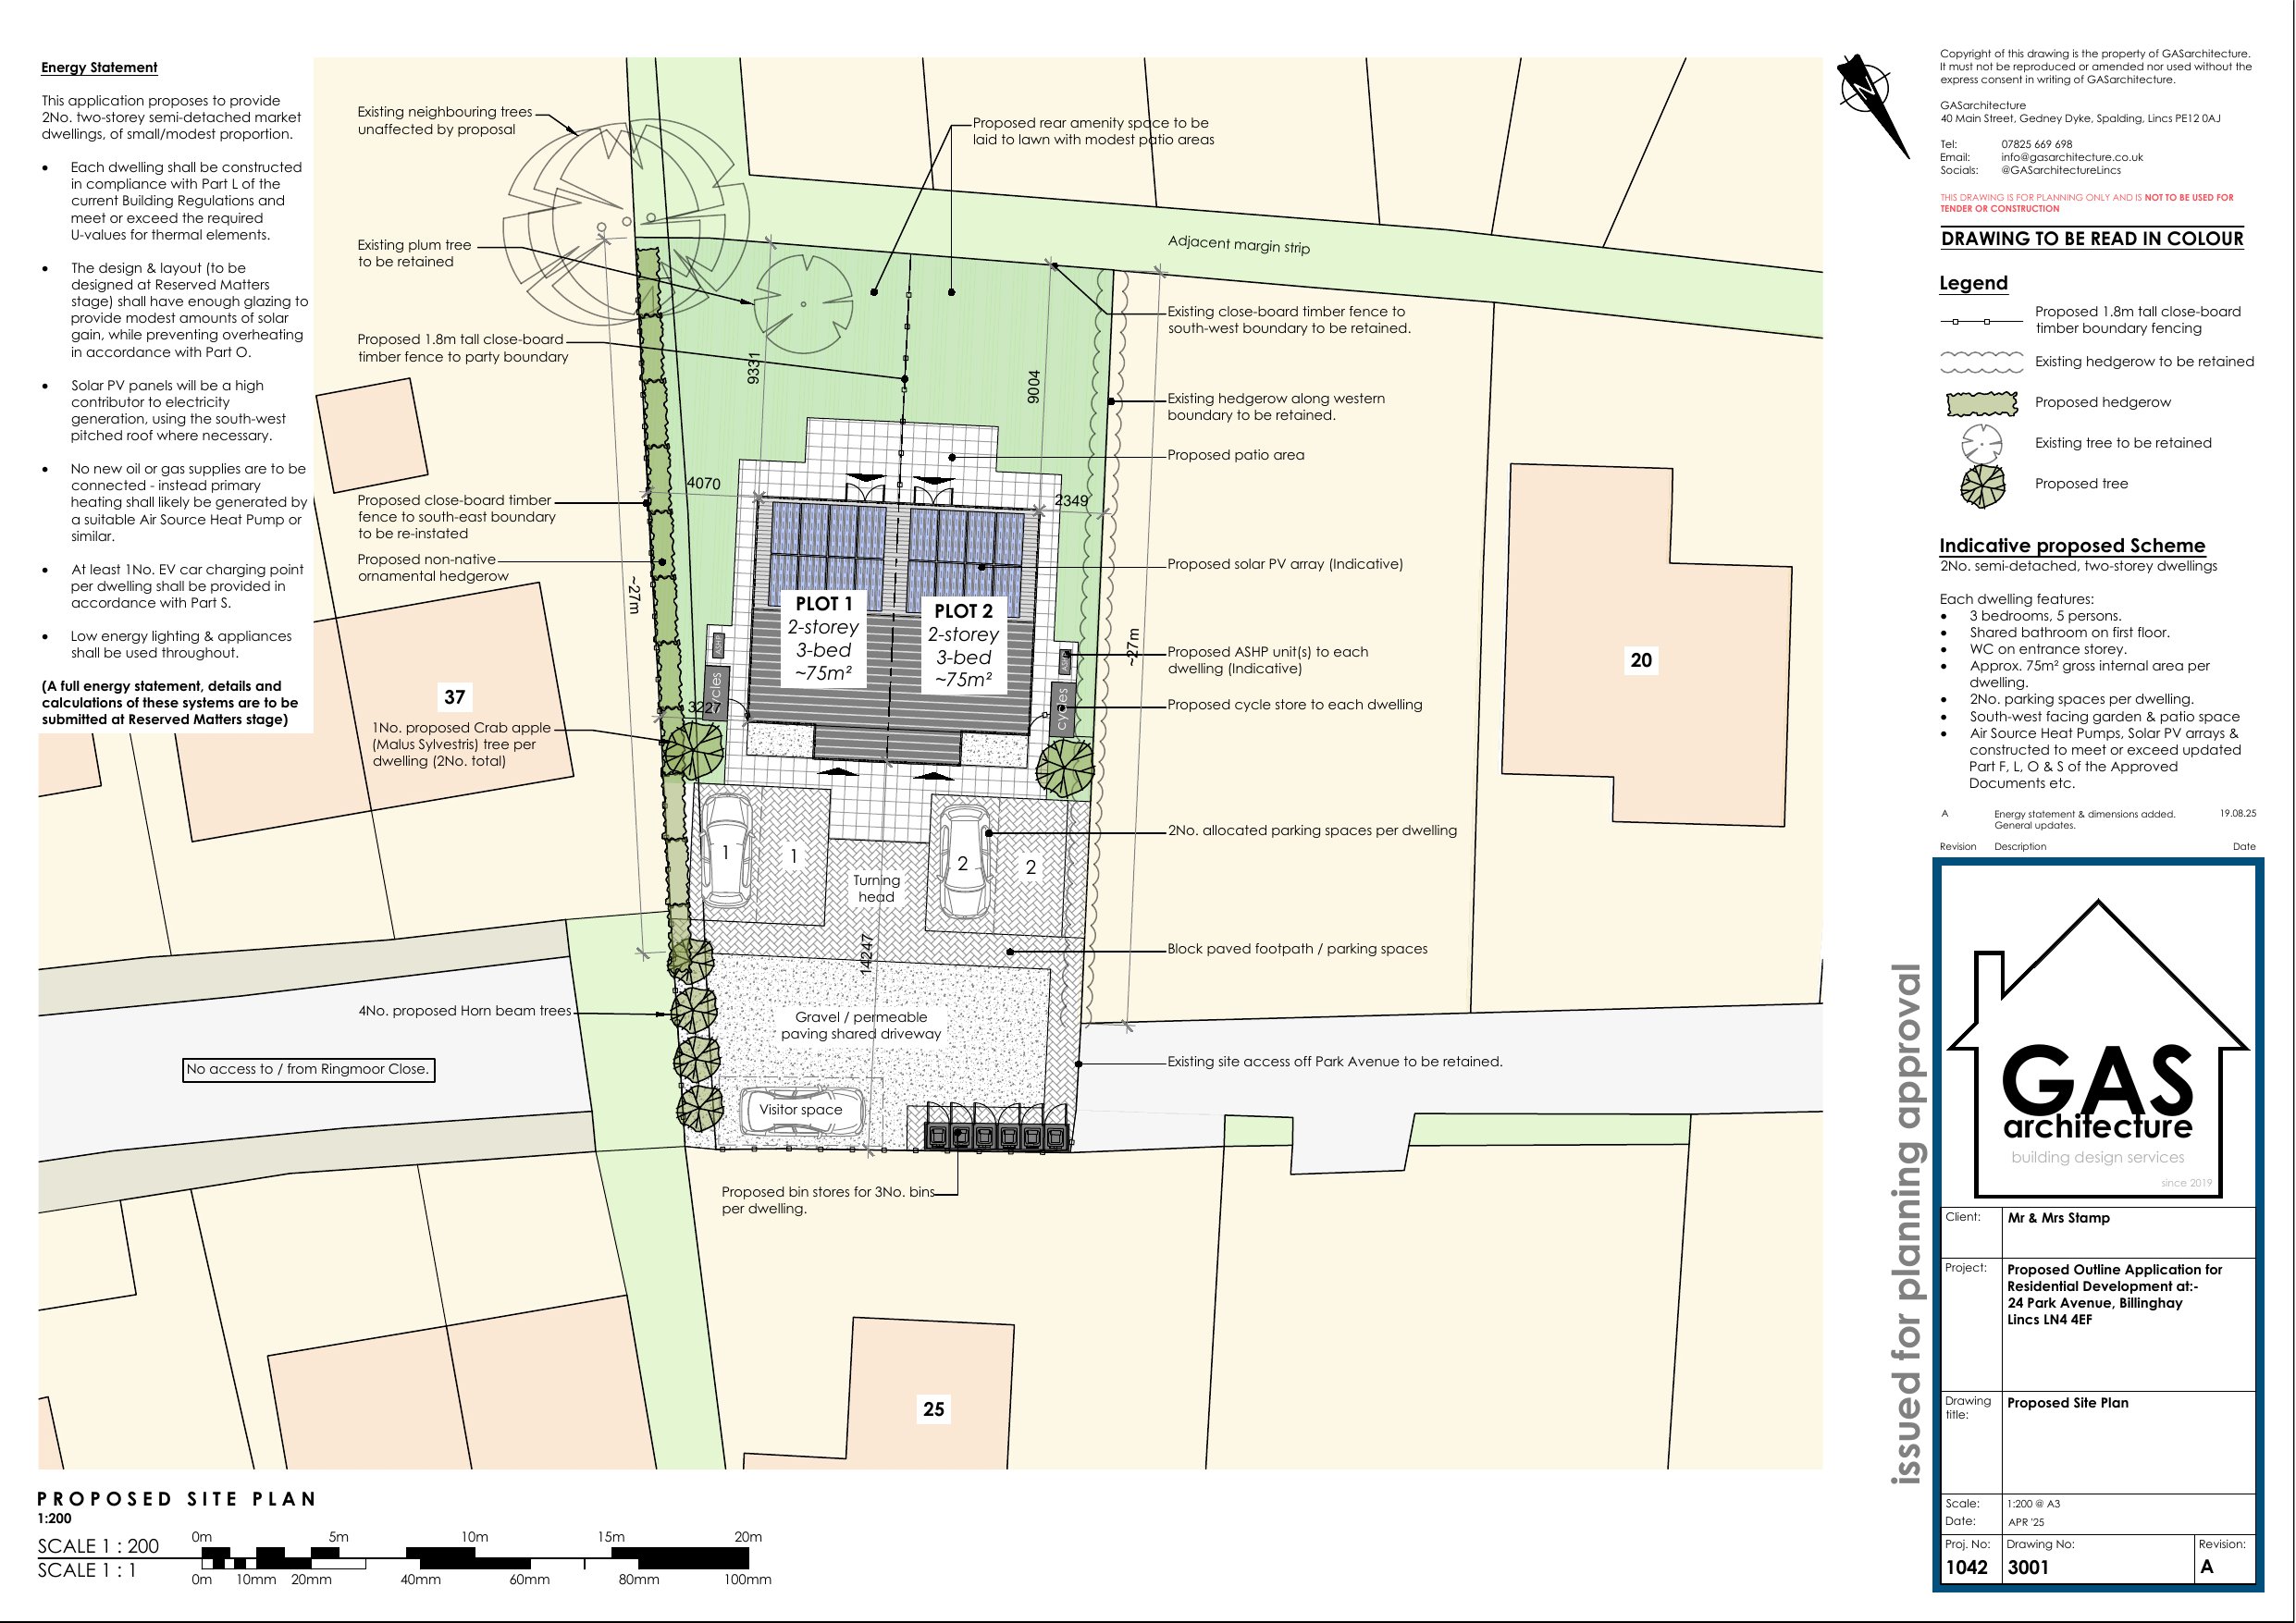Viewport: 2296px width, 1623px height.
Task: Click the PLOT 1 label
Action: click(x=824, y=604)
